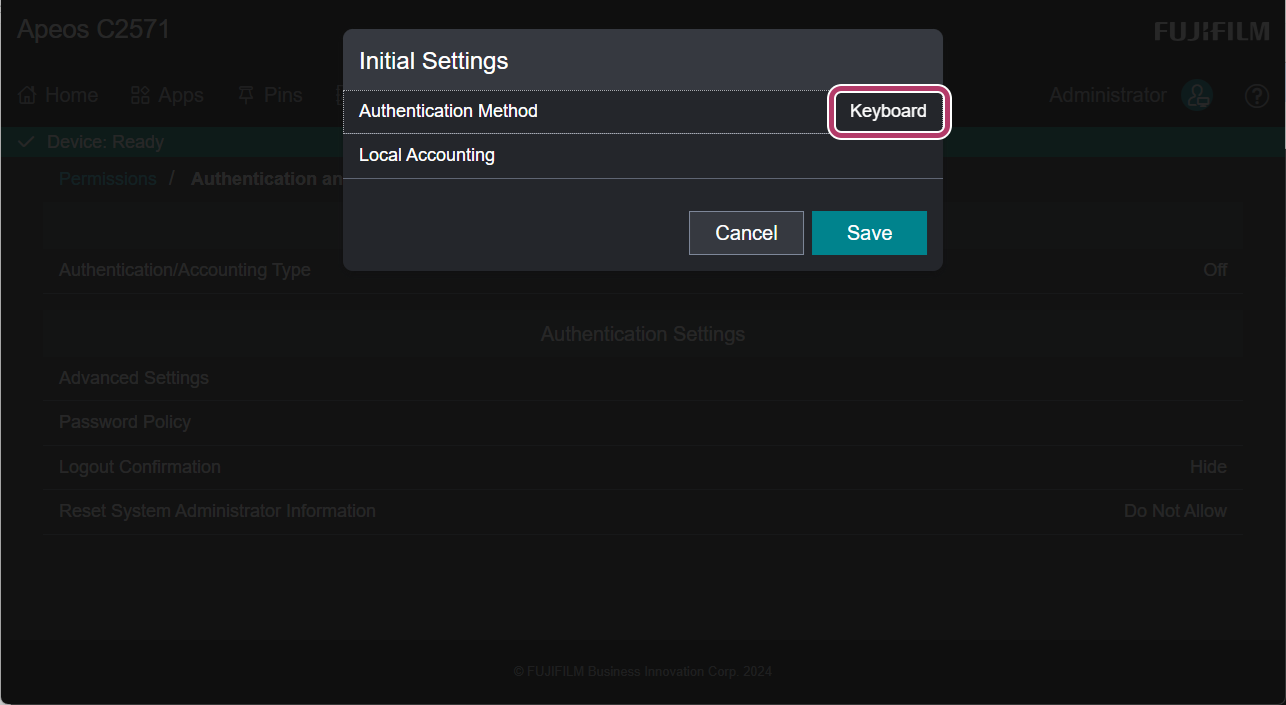Viewport: 1286px width, 705px height.
Task: Click the Hide value for Logout Confirmation
Action: 1208,467
